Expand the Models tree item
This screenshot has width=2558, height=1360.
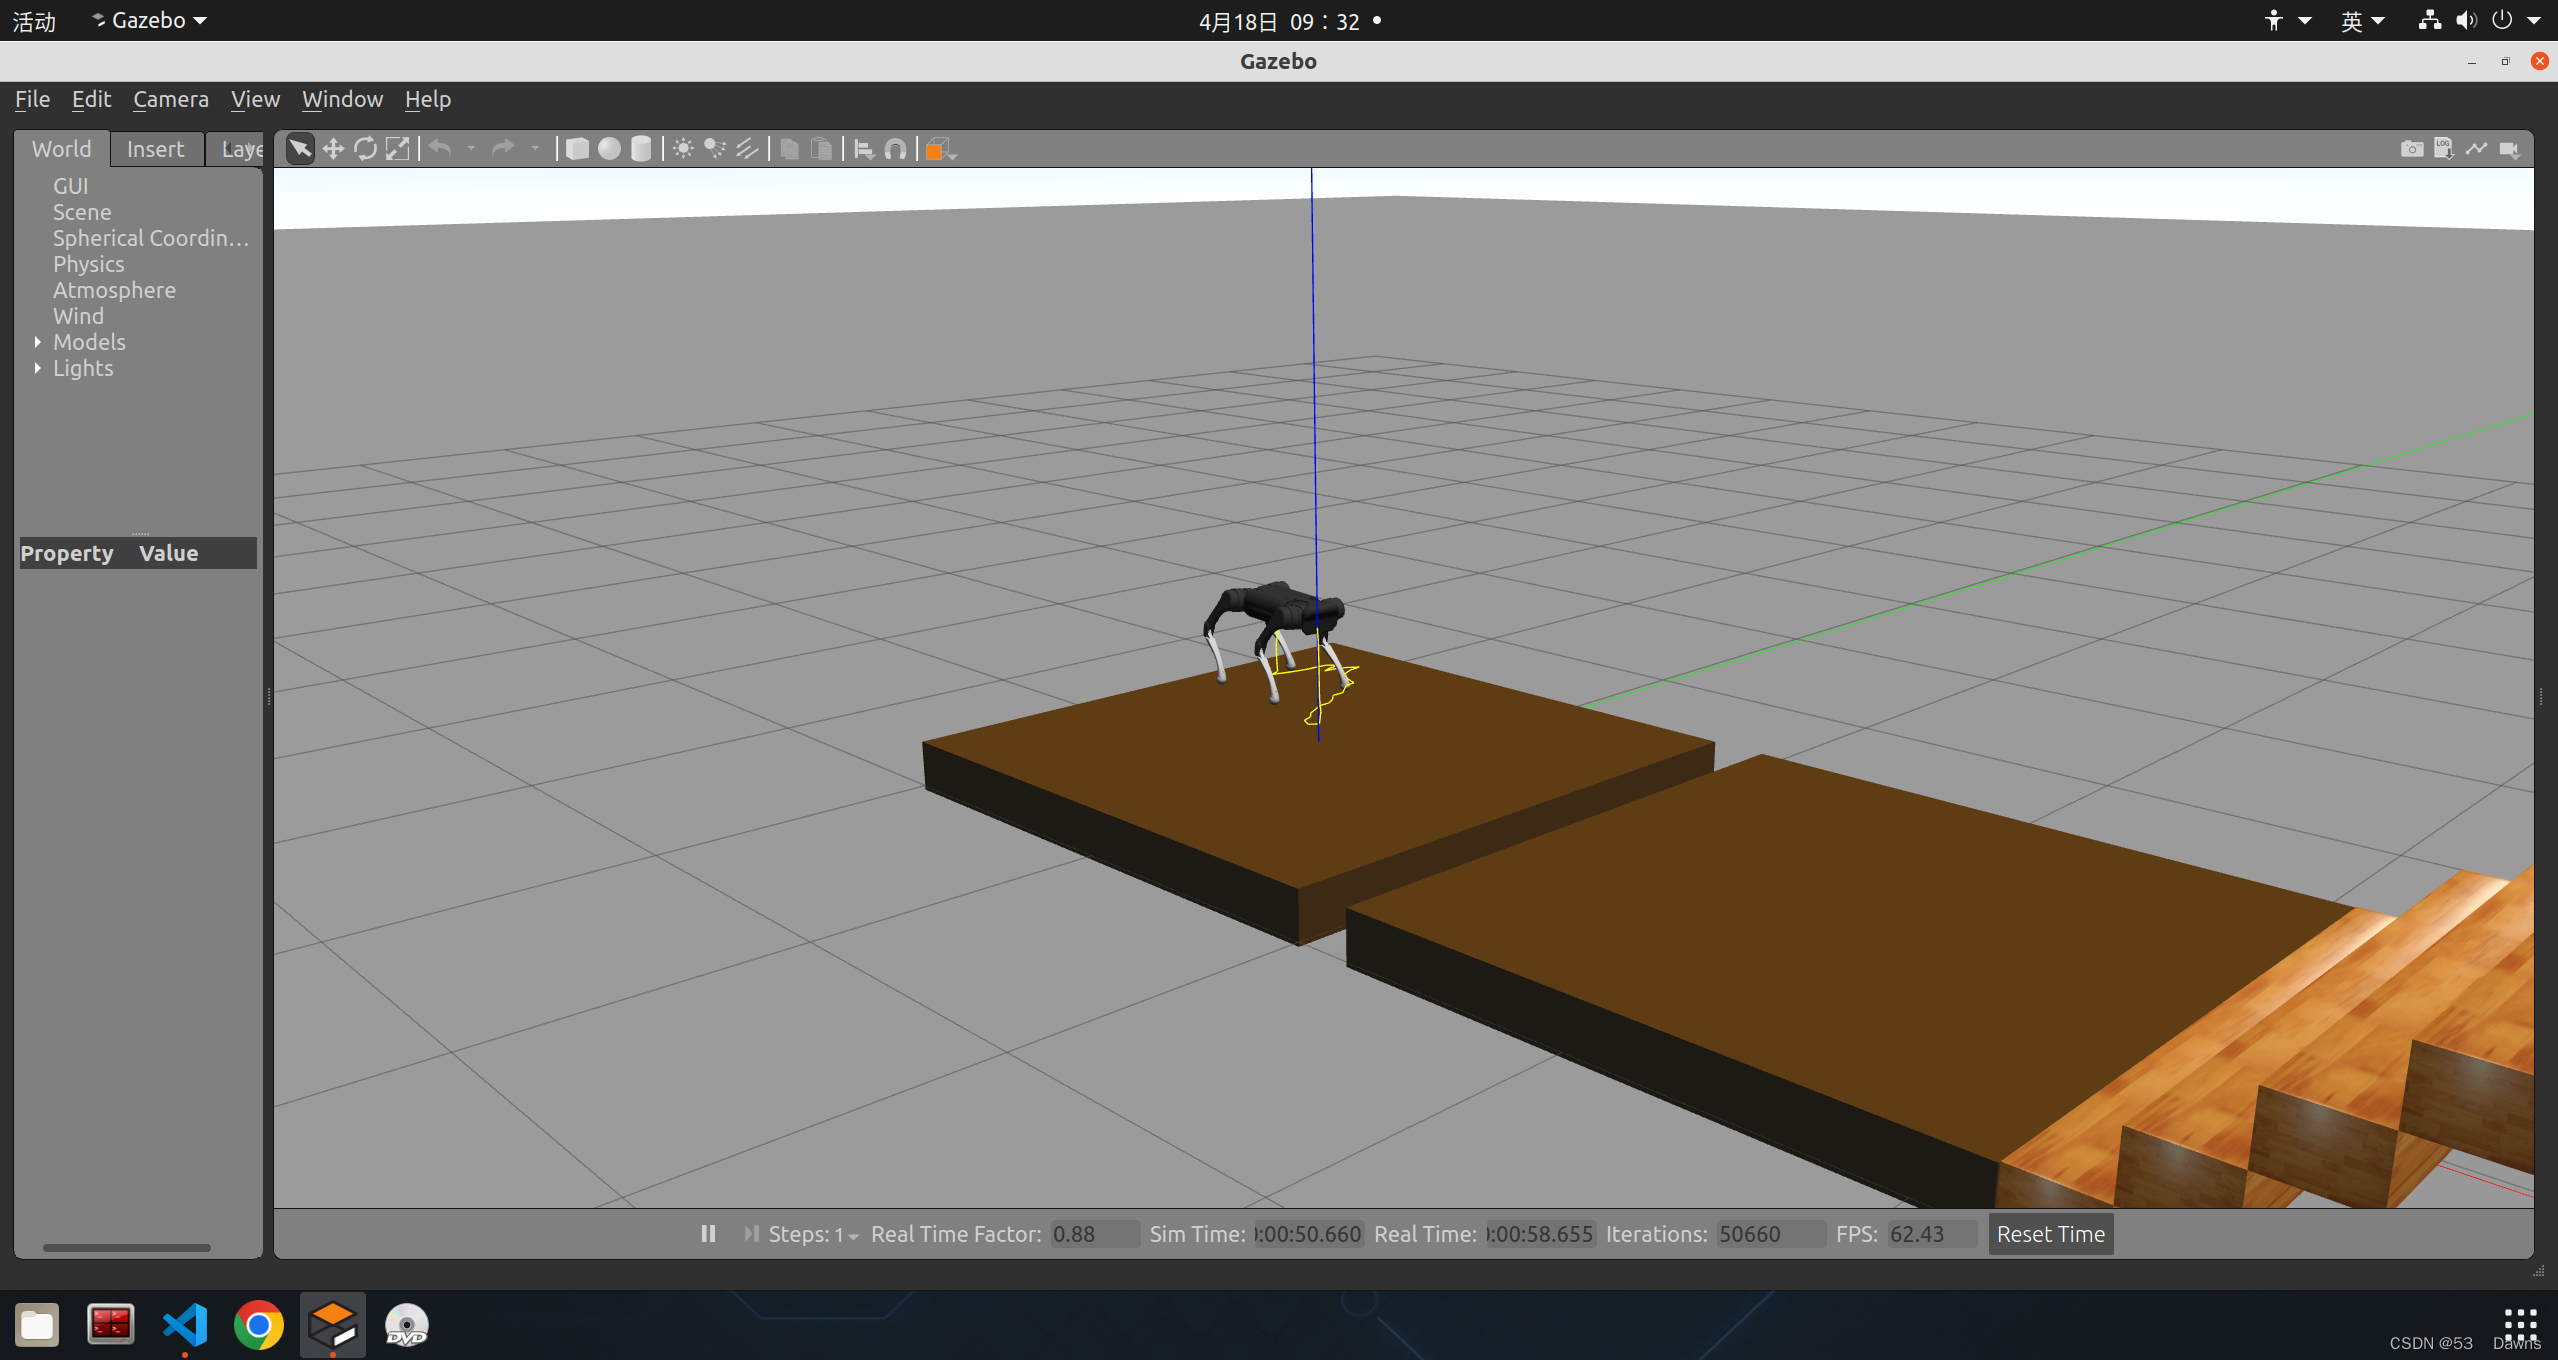tap(38, 342)
